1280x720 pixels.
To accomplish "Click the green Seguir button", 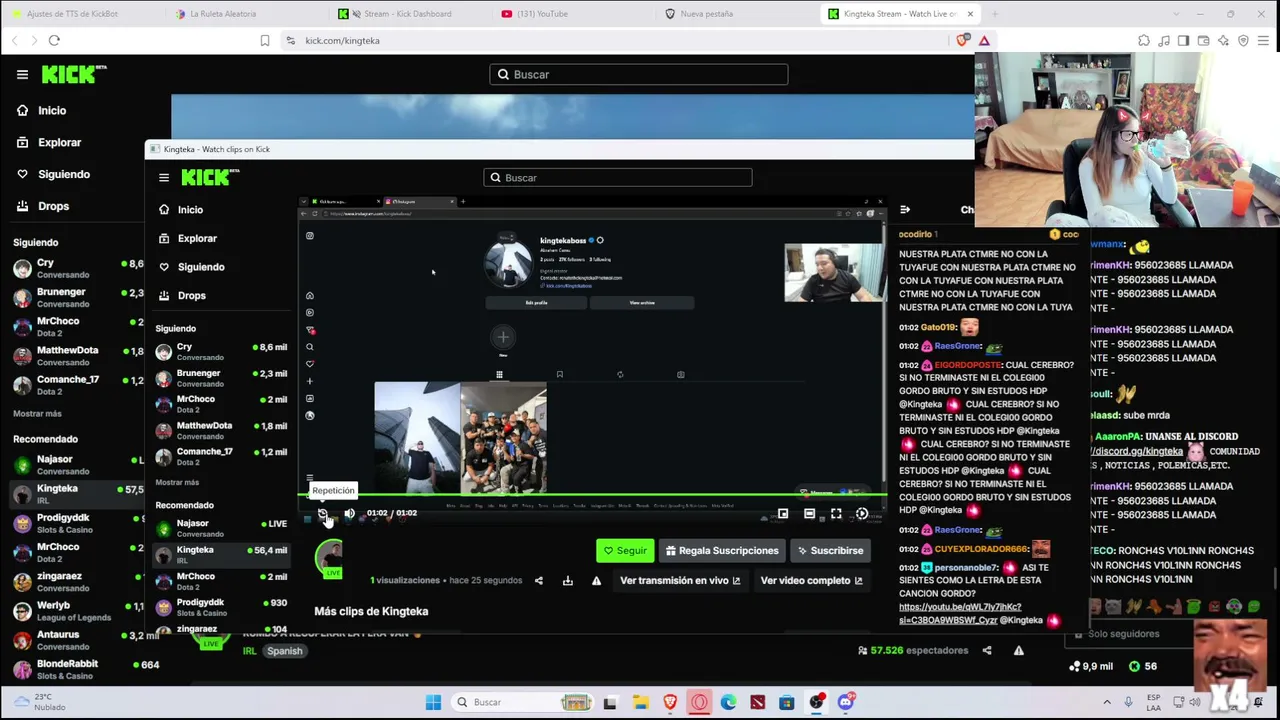I will click(x=625, y=550).
